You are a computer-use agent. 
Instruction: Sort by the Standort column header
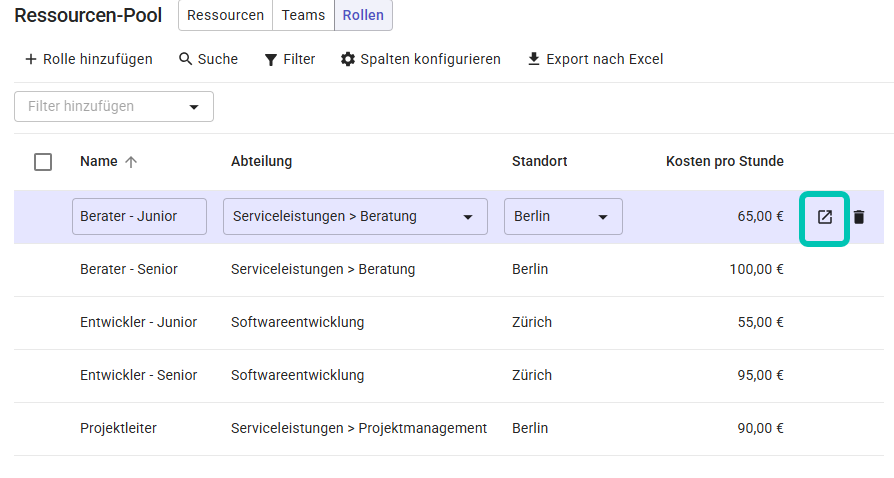[x=539, y=161]
